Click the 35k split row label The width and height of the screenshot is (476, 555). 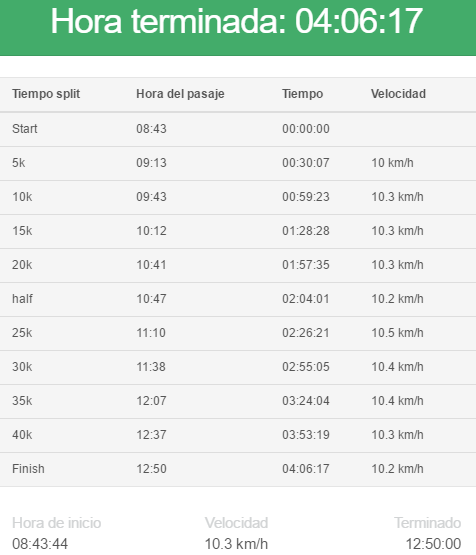pyautogui.click(x=22, y=401)
